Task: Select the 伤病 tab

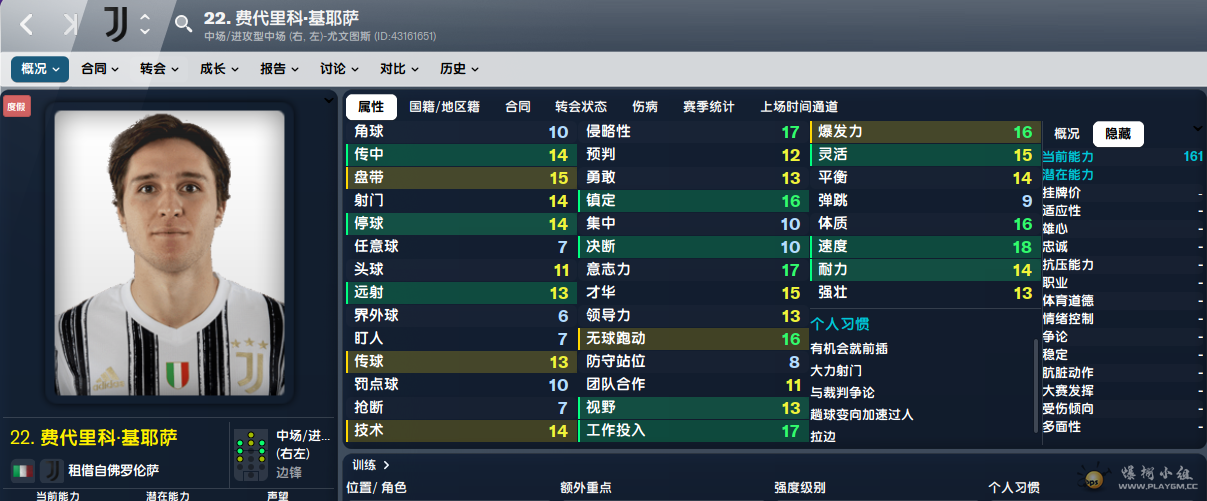Action: (645, 107)
